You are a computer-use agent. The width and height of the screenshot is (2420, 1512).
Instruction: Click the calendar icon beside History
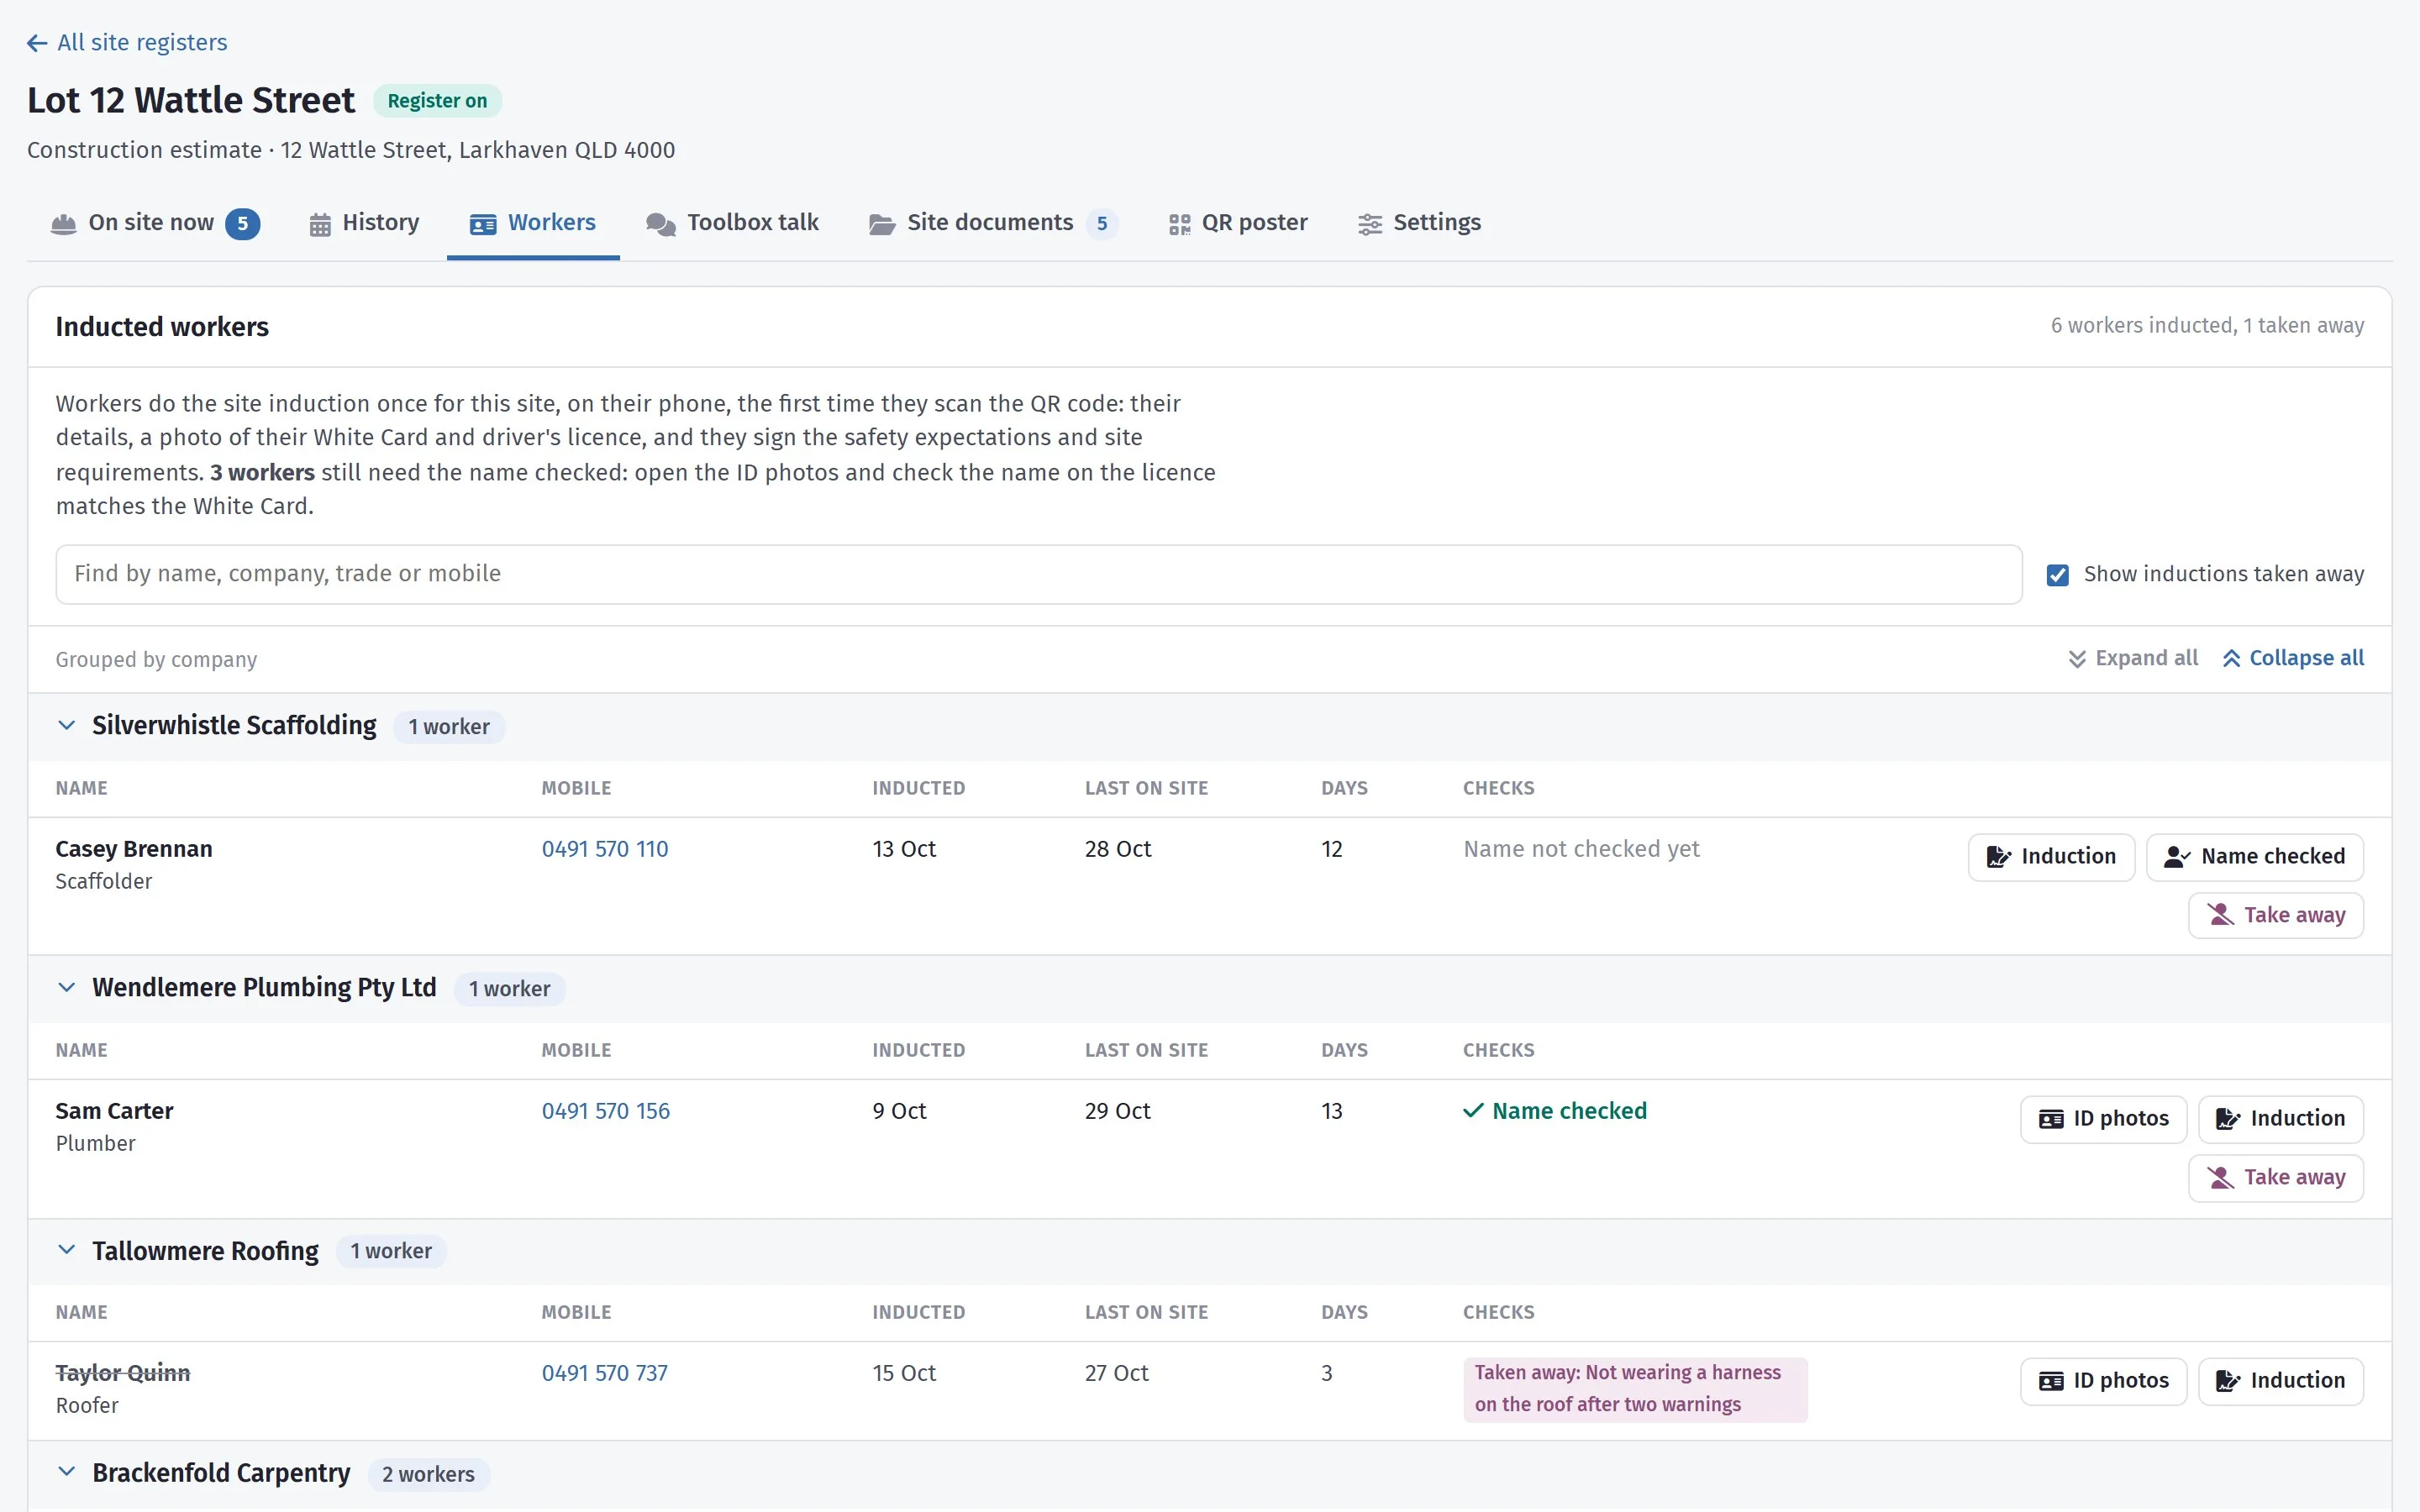320,224
